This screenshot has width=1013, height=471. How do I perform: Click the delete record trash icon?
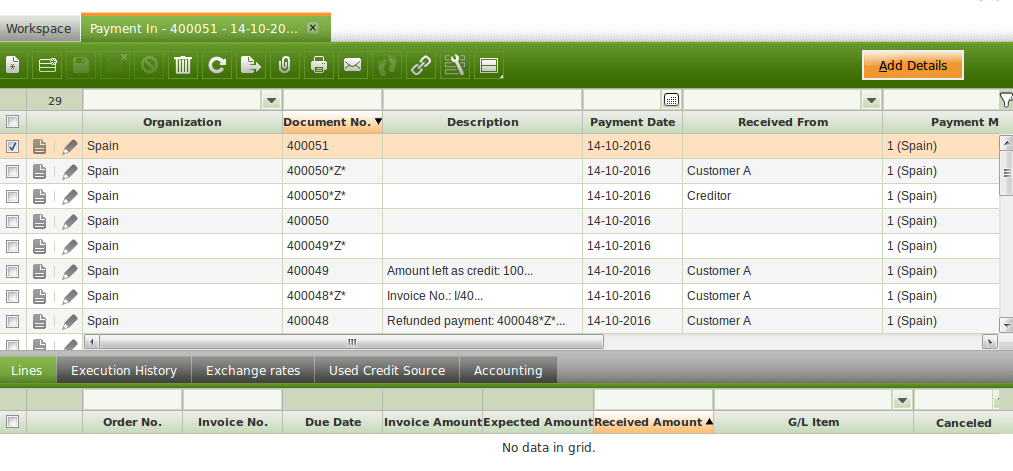pyautogui.click(x=183, y=66)
